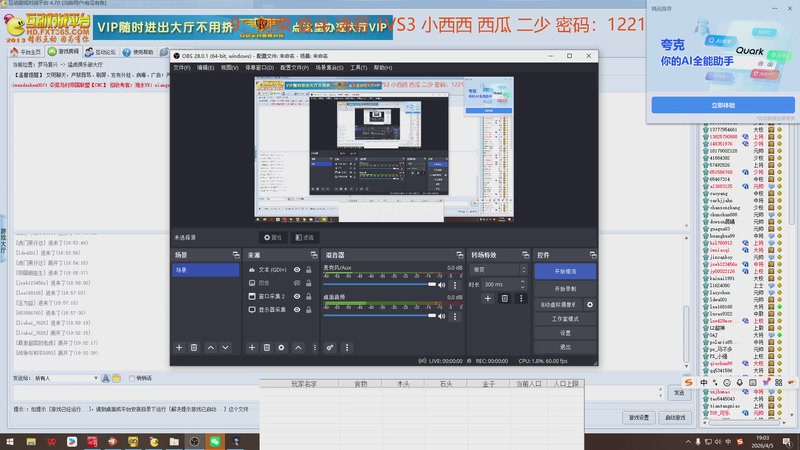
Task: Click Quark ad try-now blue button
Action: [723, 105]
